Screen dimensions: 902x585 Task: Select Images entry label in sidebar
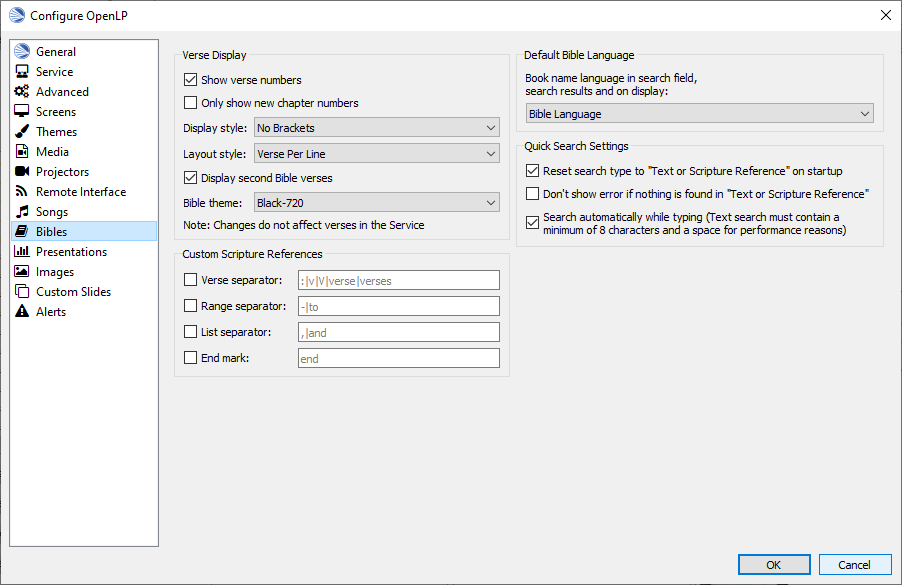coord(55,272)
